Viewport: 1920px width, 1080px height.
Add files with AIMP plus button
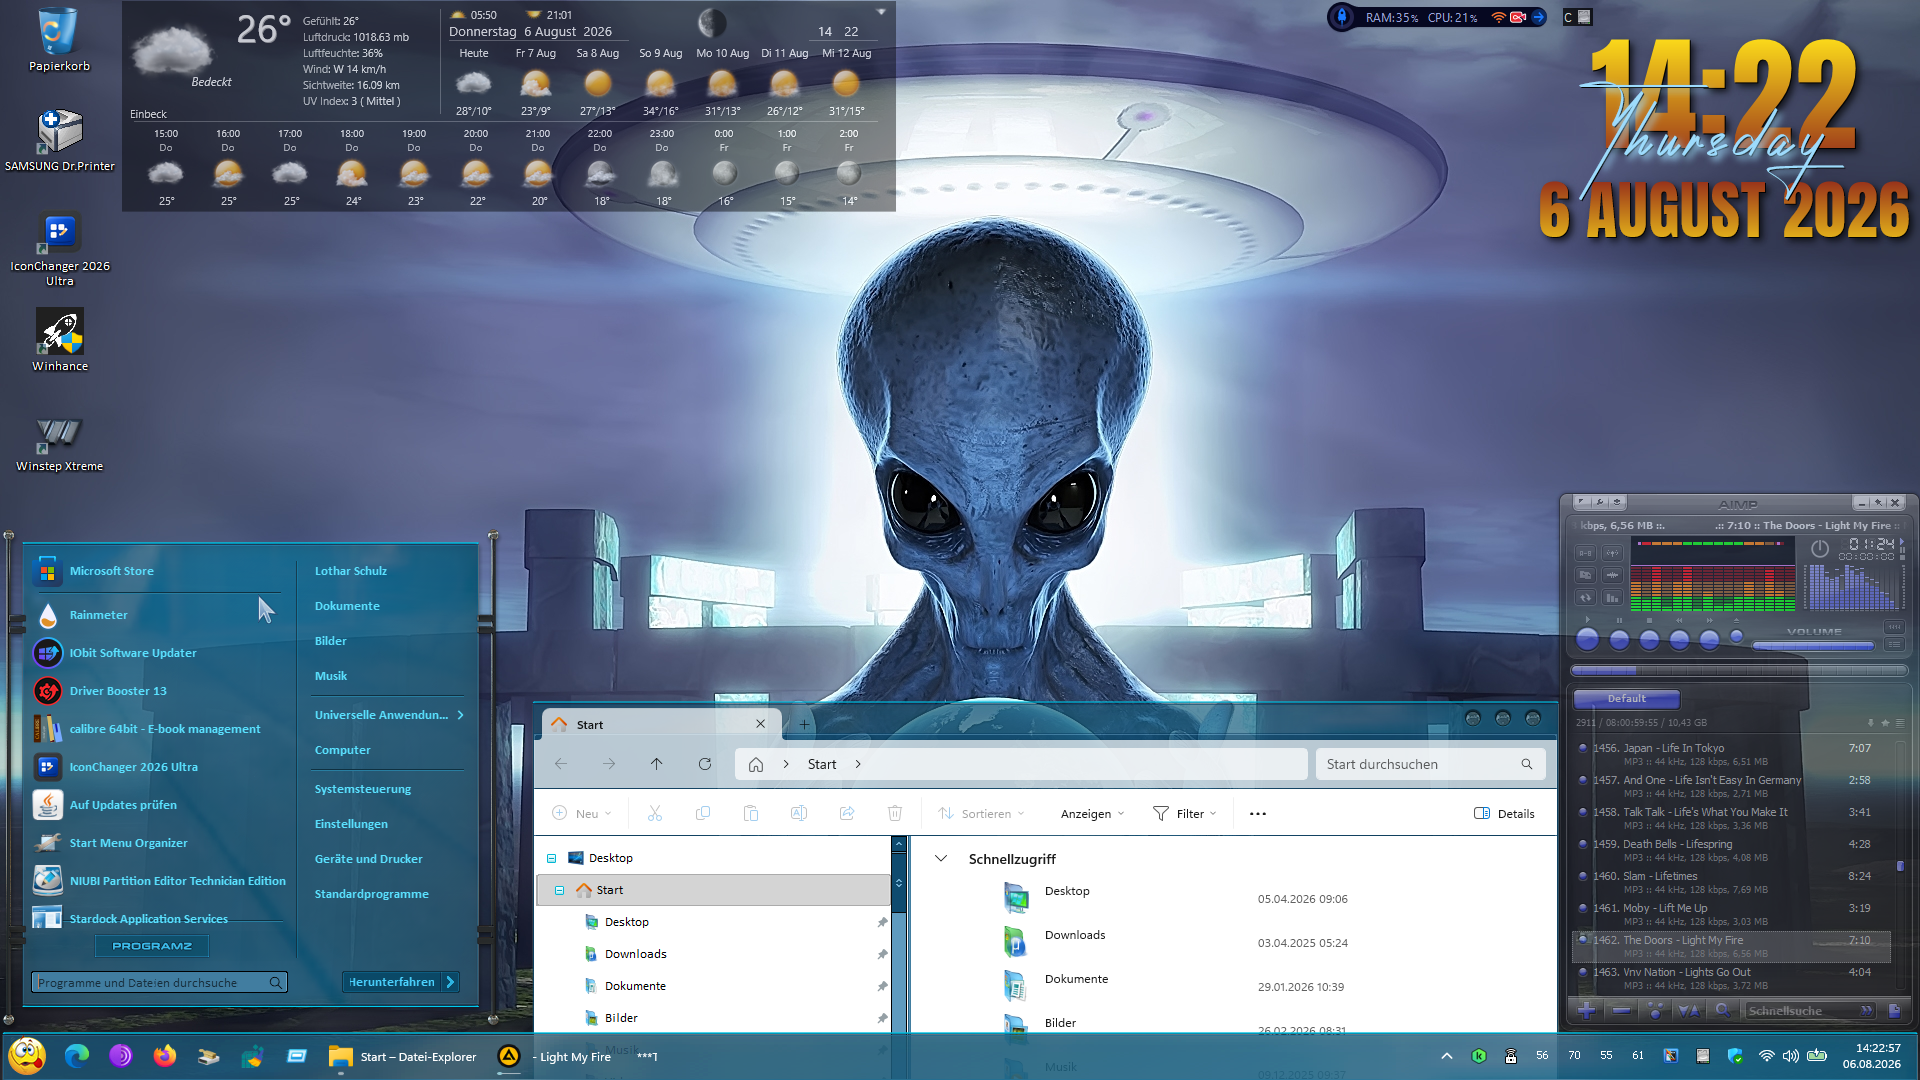1586,1011
